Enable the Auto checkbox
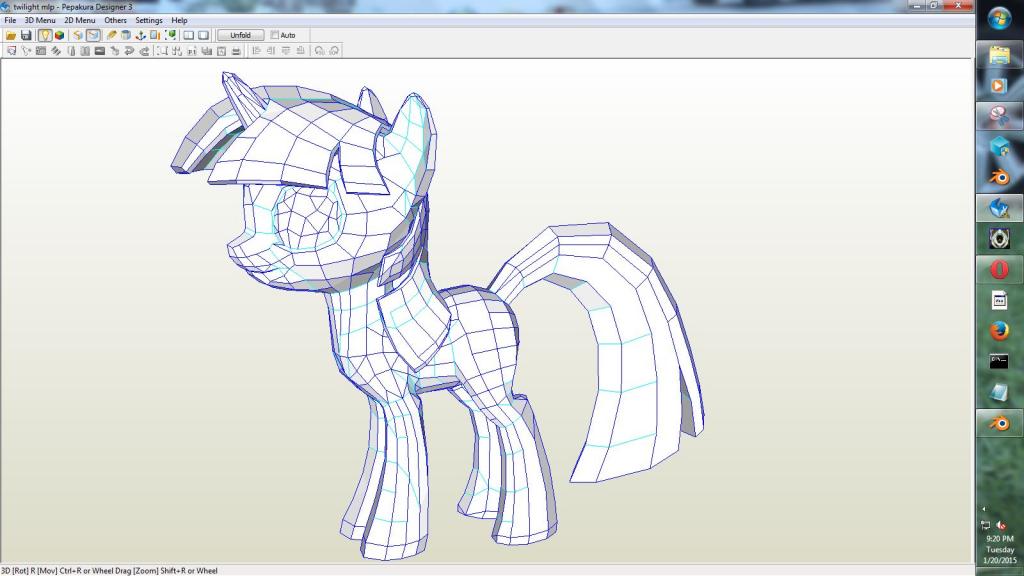The width and height of the screenshot is (1024, 576). pyautogui.click(x=275, y=35)
